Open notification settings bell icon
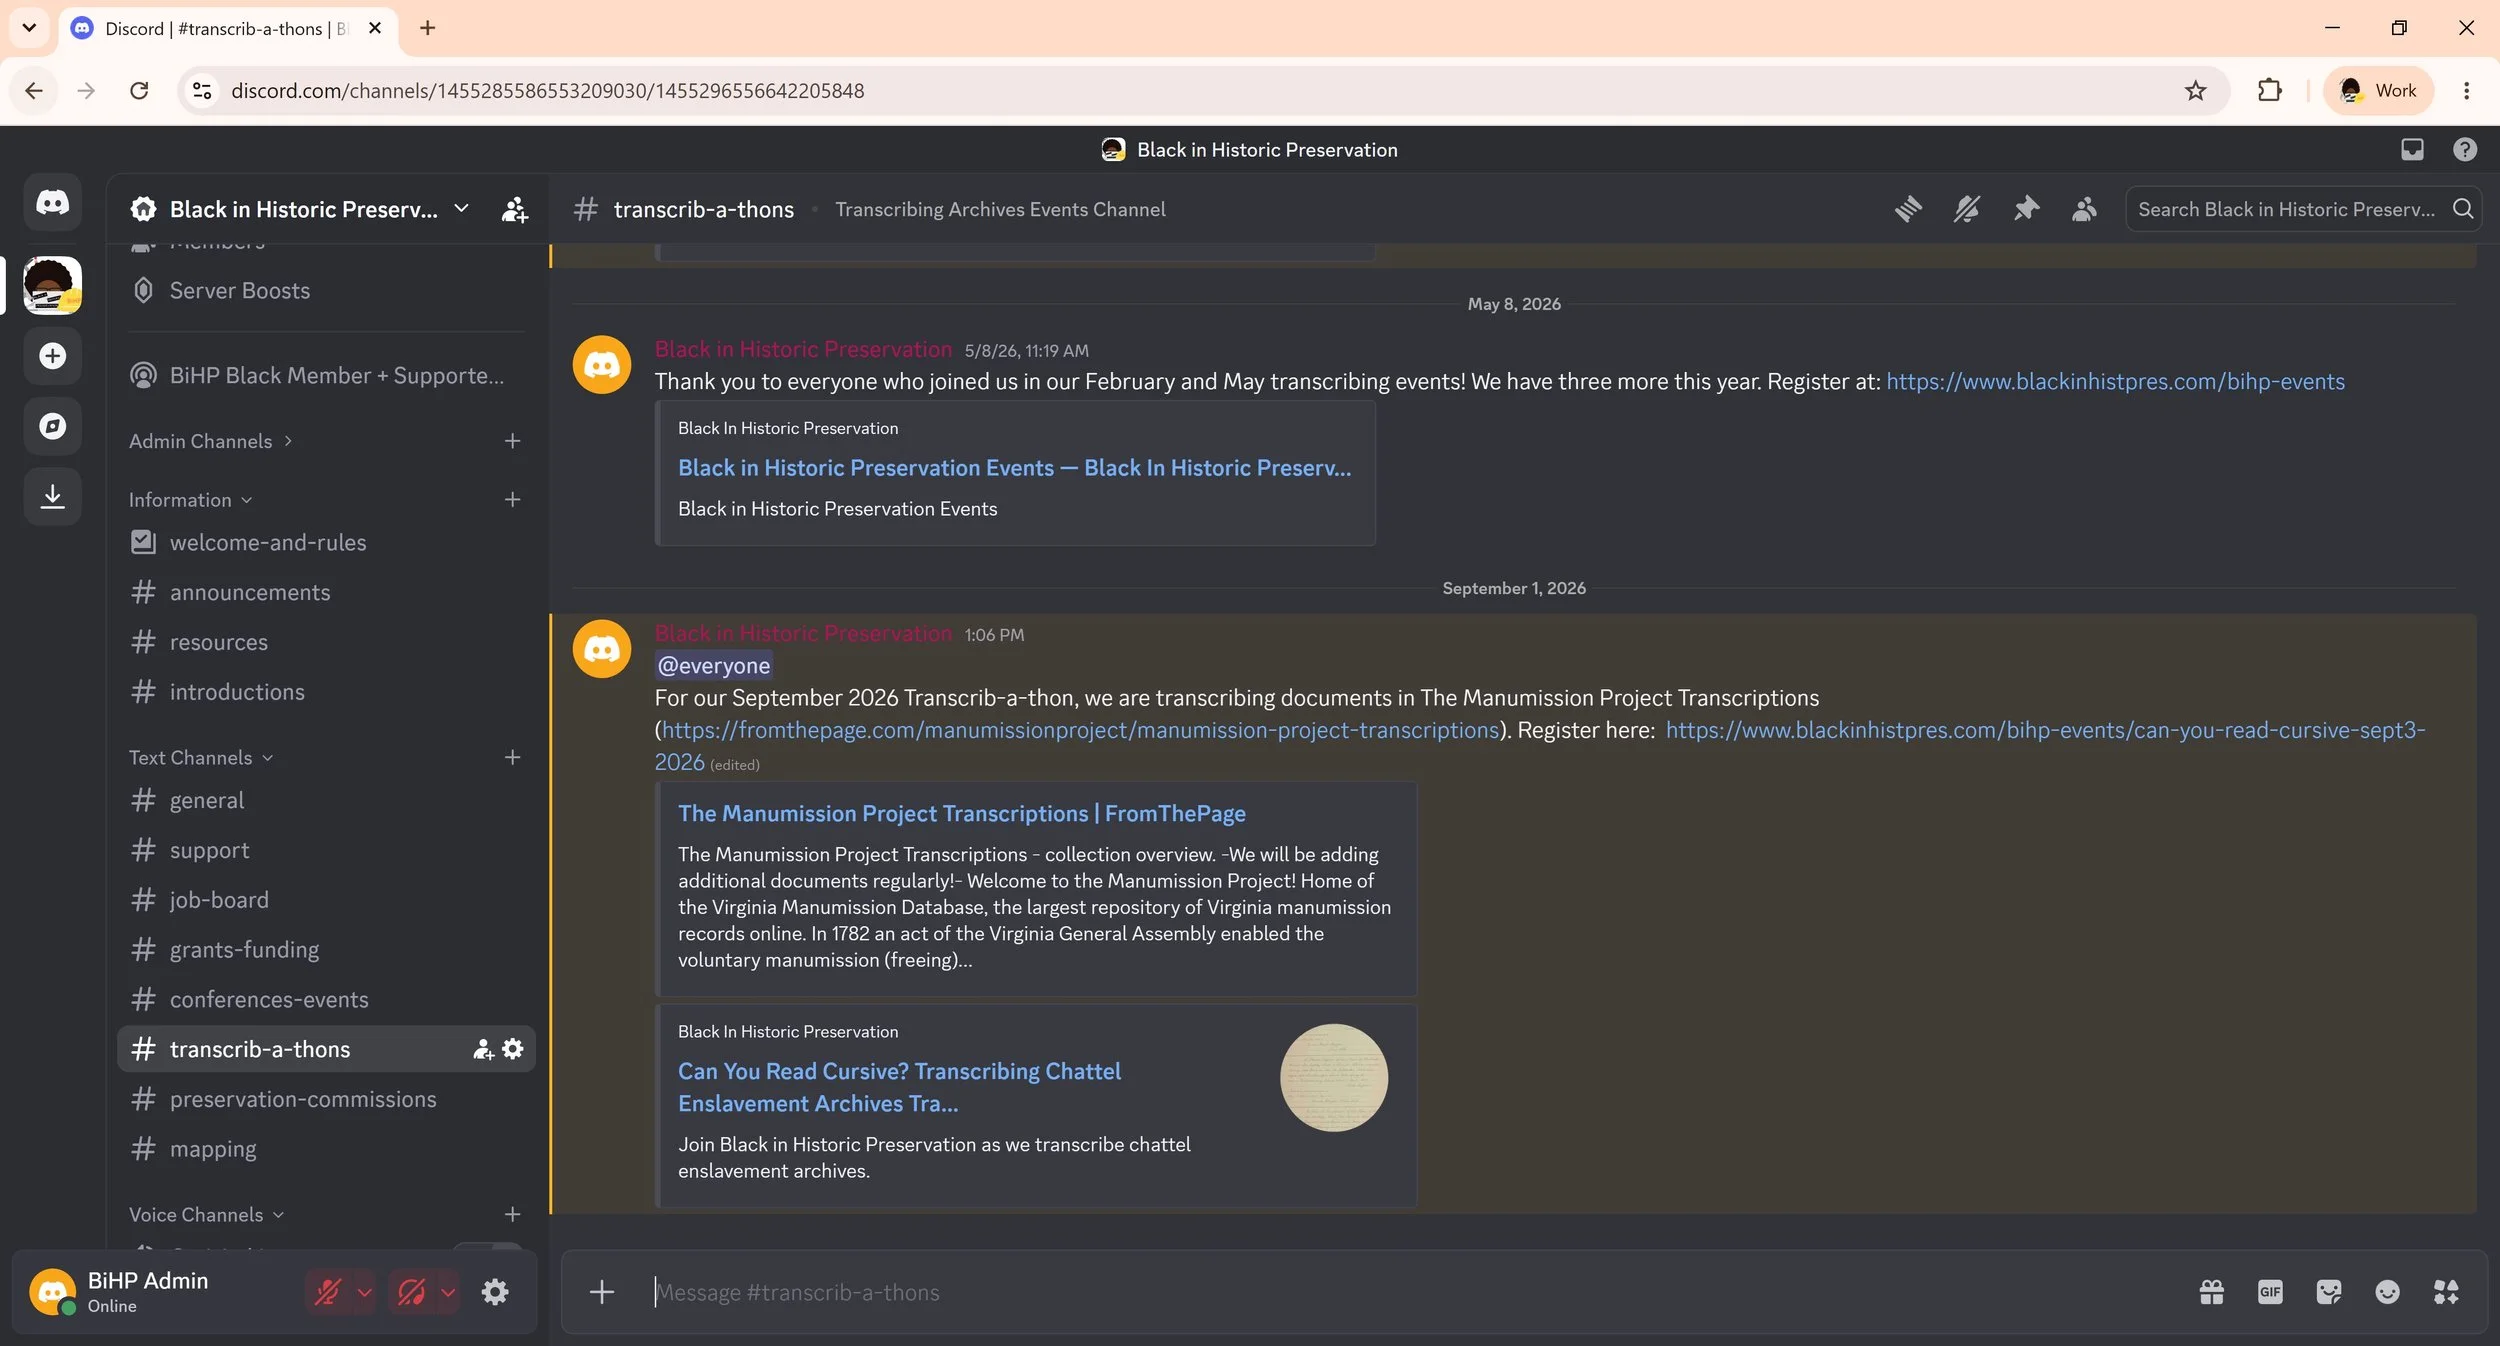 (1967, 209)
